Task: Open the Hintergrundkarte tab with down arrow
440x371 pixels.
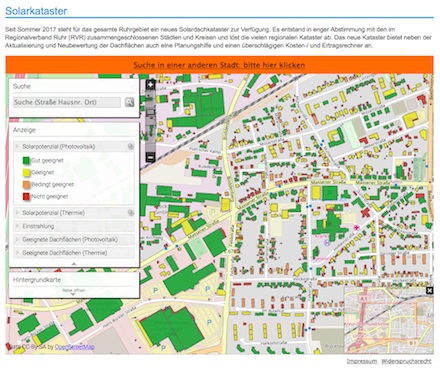Action: 74,294
